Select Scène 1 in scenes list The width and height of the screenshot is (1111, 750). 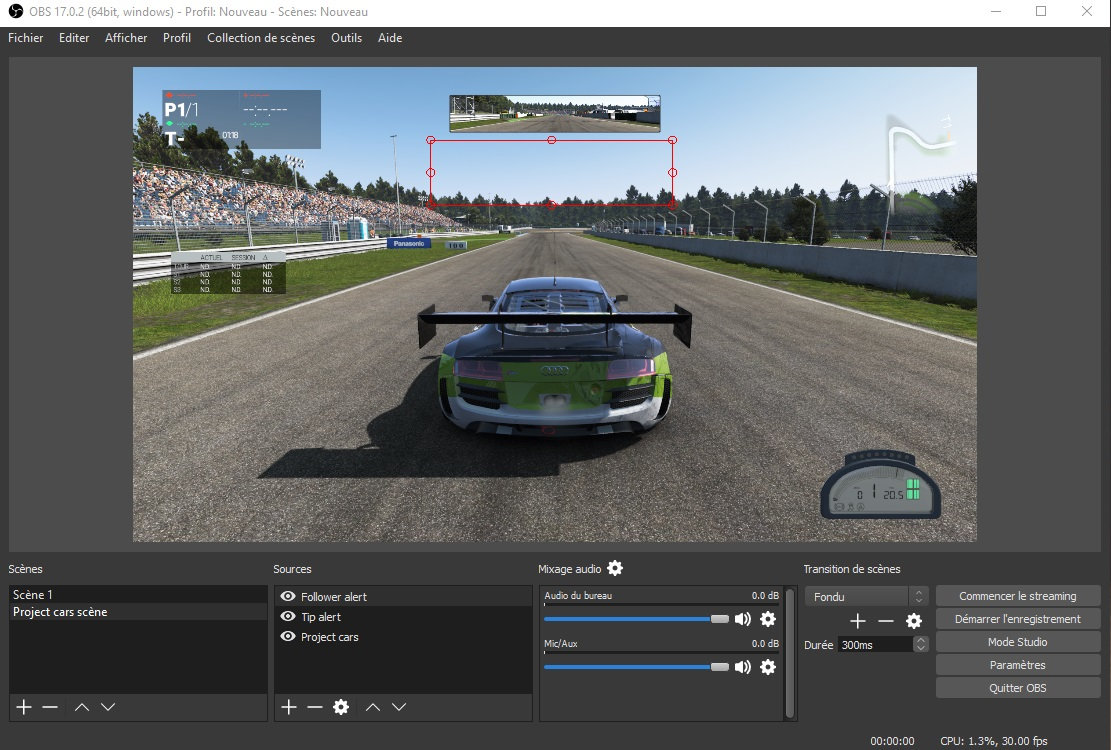click(x=33, y=595)
